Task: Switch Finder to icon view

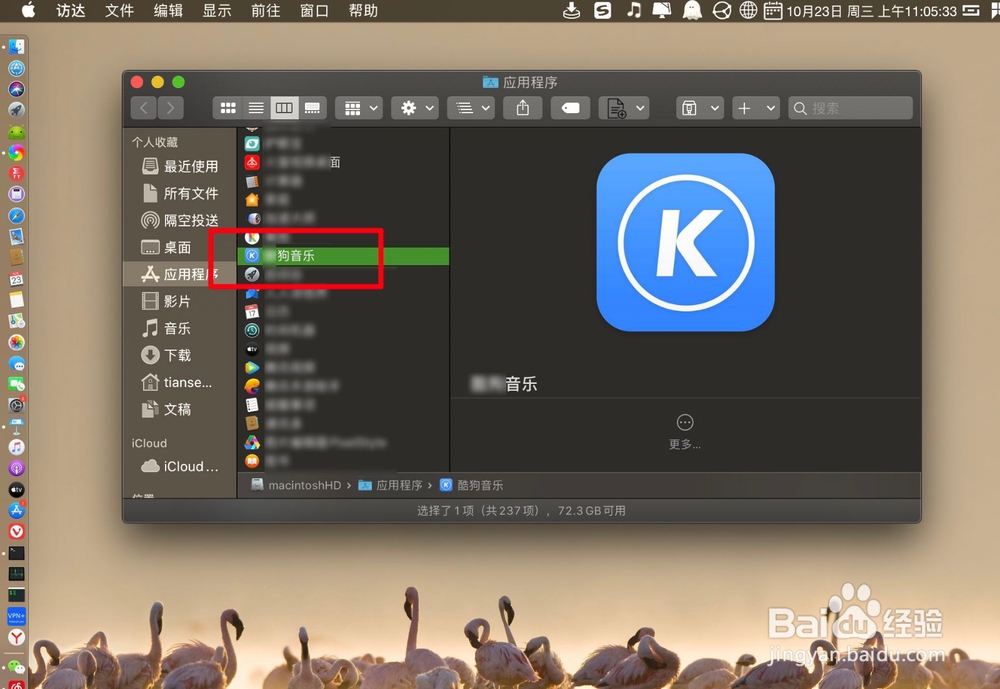Action: (x=228, y=108)
